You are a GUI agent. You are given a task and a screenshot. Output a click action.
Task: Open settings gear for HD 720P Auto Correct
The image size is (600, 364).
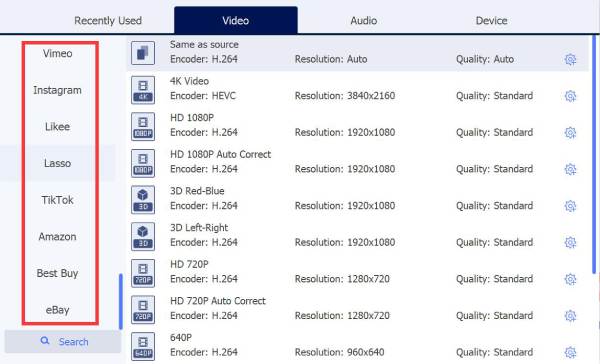570,316
